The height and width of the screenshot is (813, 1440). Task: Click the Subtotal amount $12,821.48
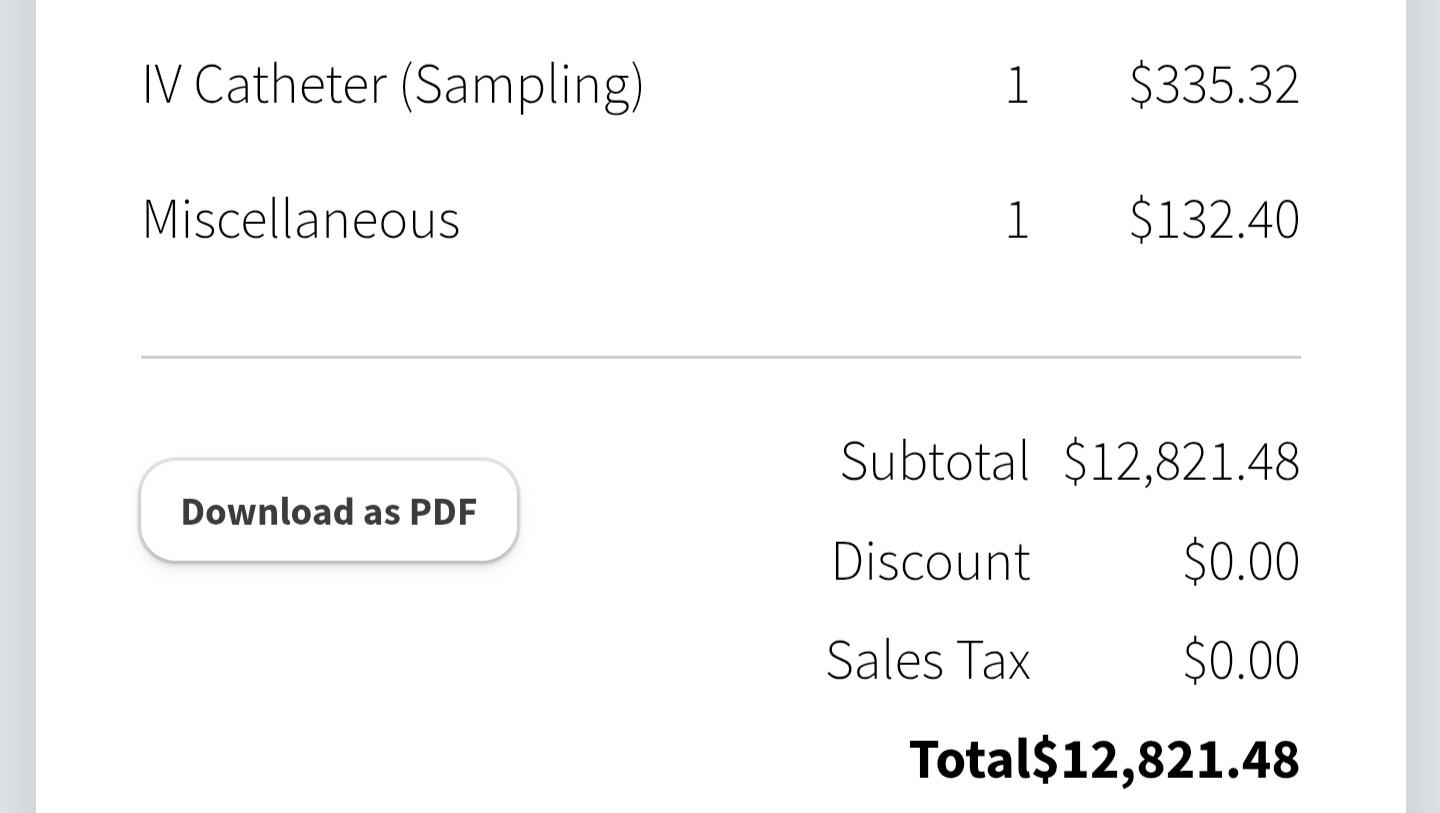click(x=1181, y=461)
